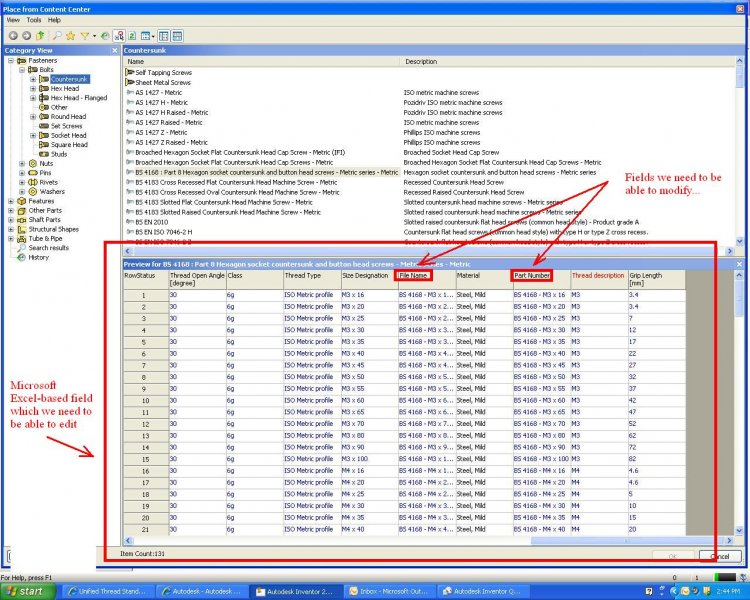Select the Socket Head bolt category
Image resolution: width=750 pixels, height=600 pixels.
68,135
